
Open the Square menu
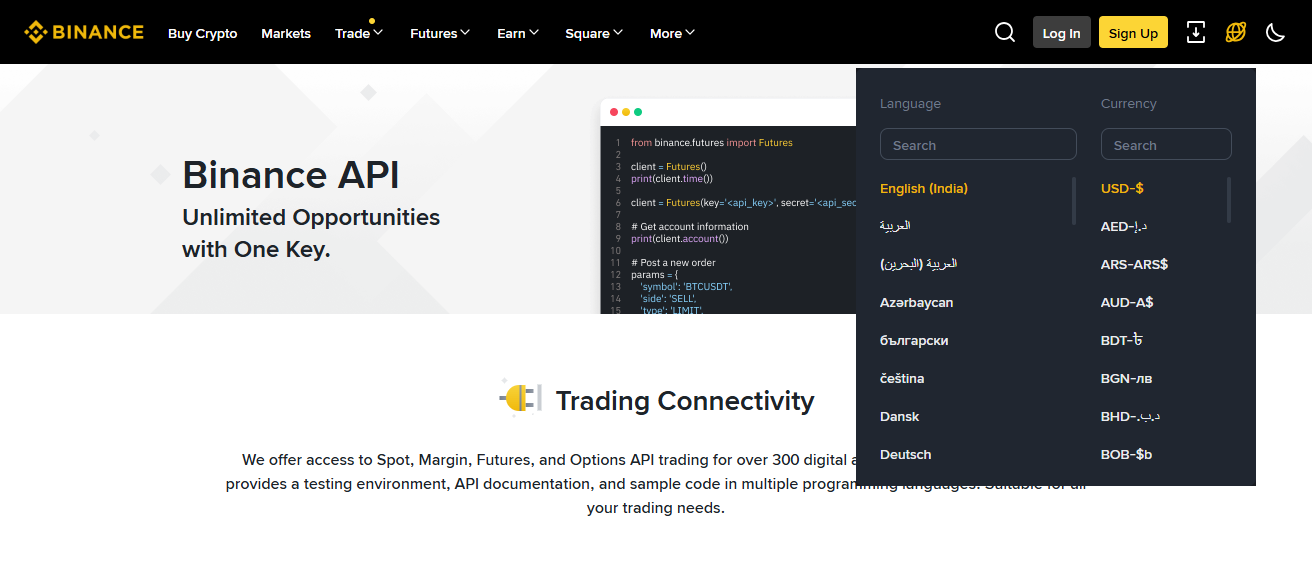[594, 33]
